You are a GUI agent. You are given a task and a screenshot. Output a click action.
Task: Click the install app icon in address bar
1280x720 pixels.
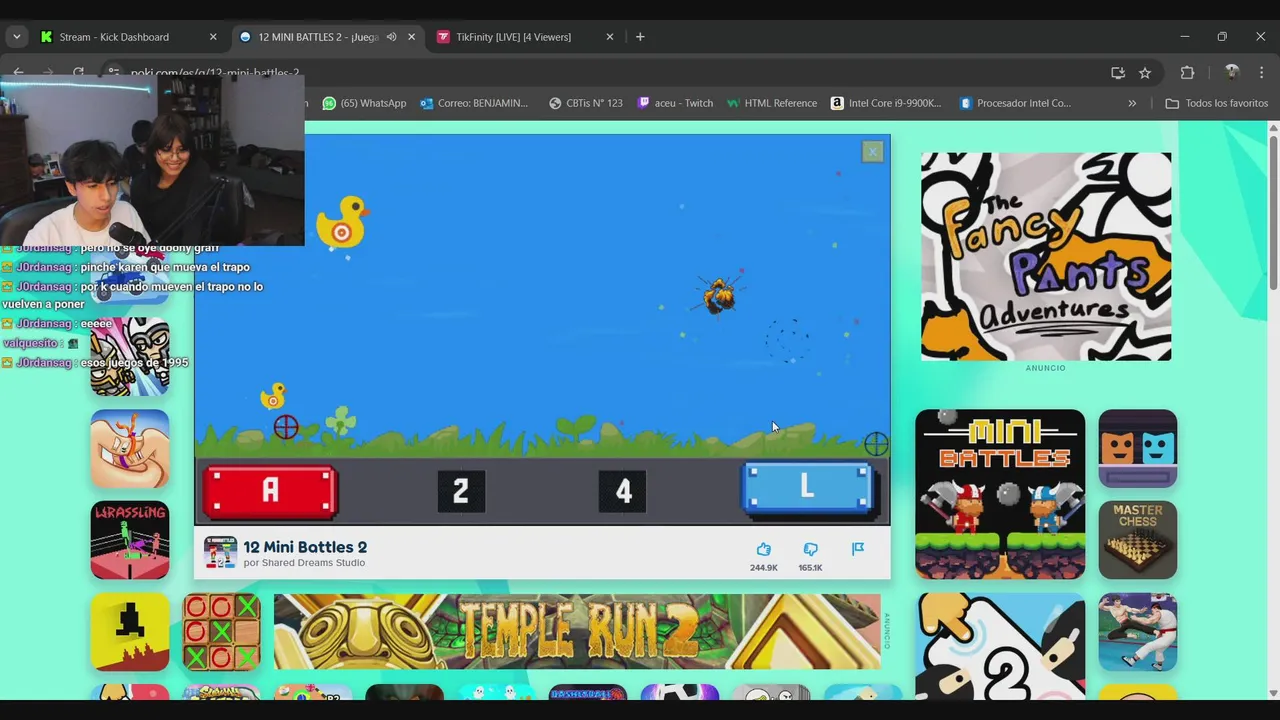[1118, 73]
